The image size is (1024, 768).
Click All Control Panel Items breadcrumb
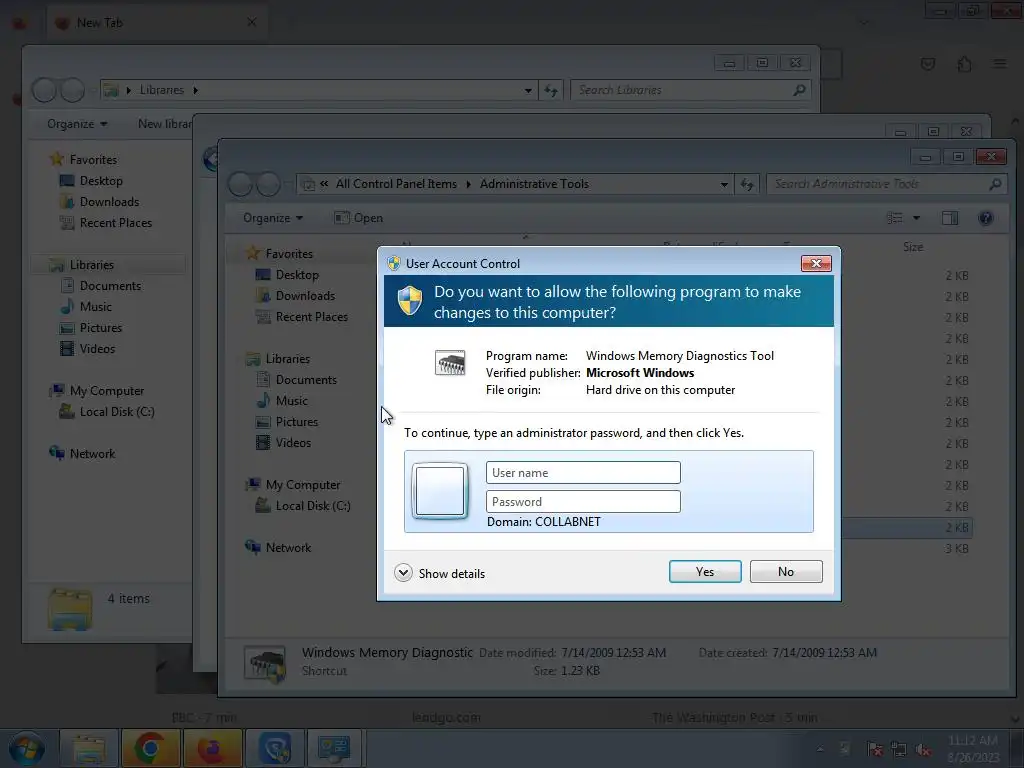click(x=396, y=184)
